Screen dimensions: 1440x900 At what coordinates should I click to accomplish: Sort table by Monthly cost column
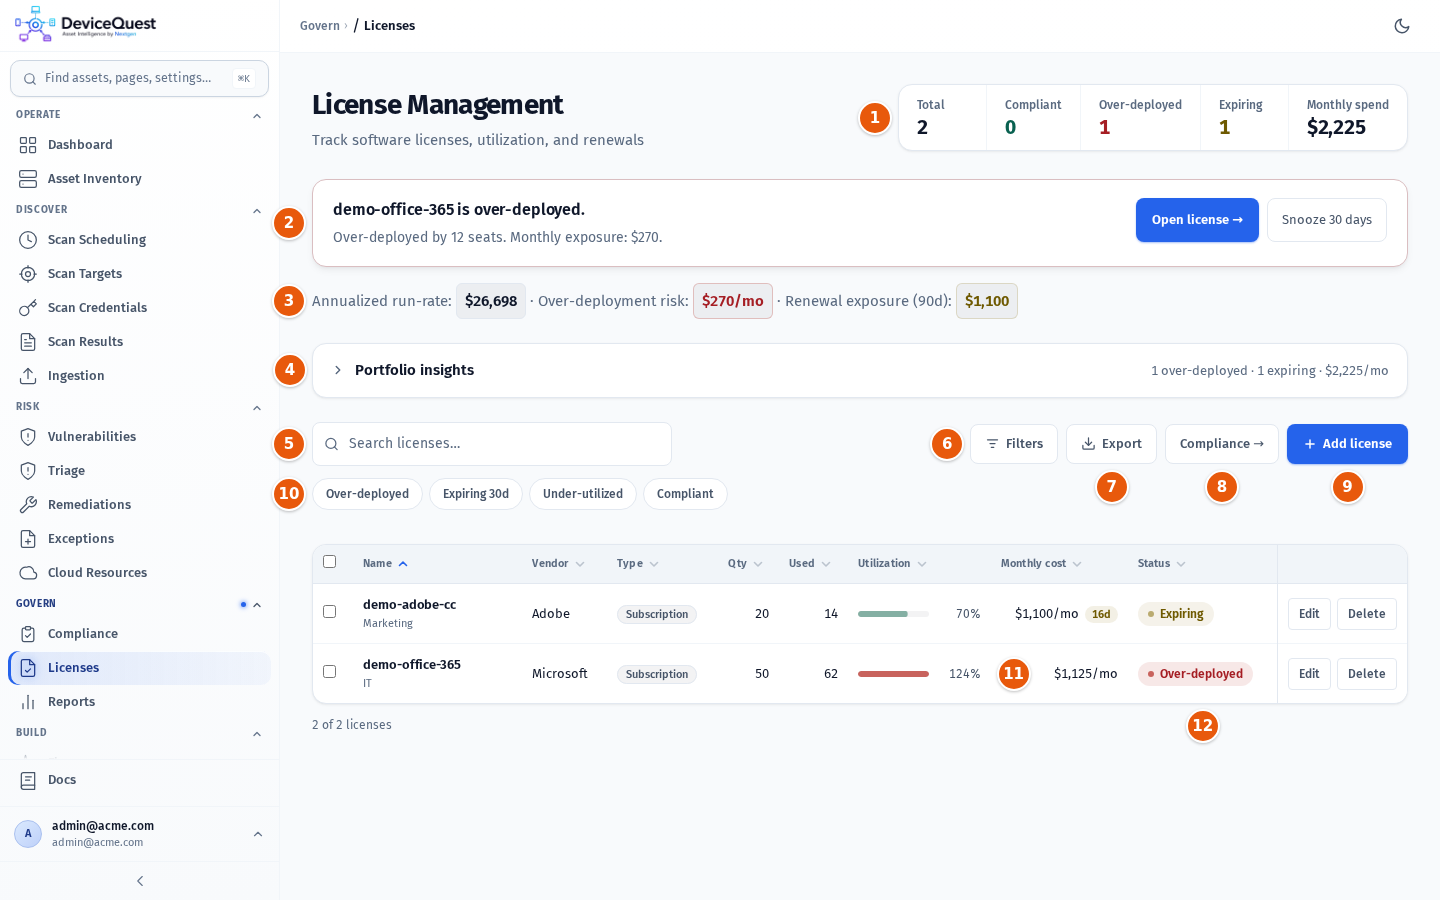(1041, 564)
